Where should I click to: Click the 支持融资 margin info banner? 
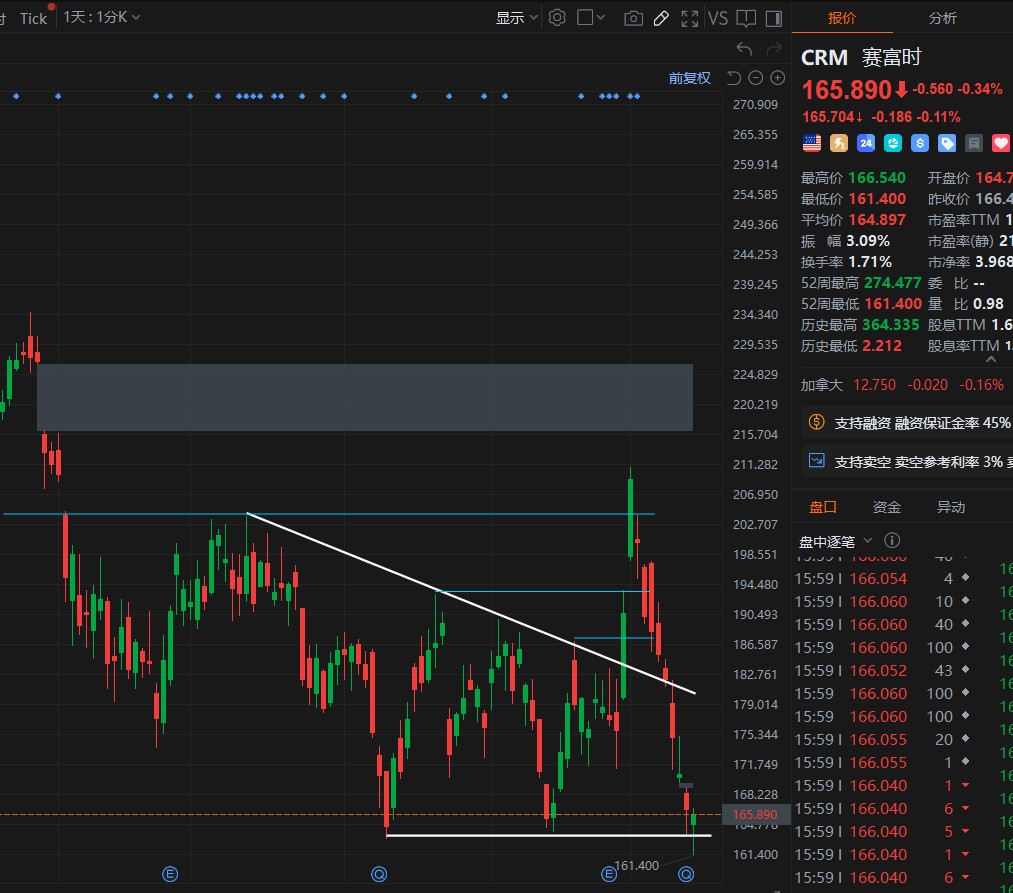pyautogui.click(x=907, y=423)
